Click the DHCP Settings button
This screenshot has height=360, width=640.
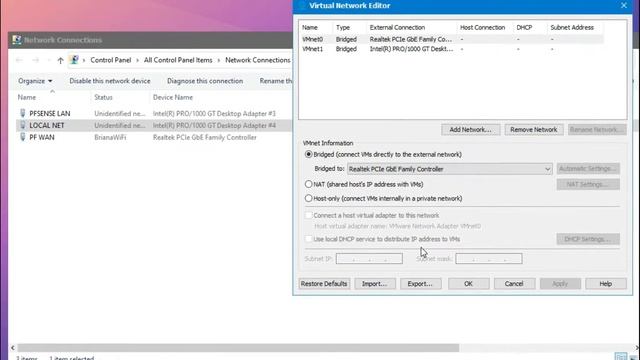click(x=588, y=239)
